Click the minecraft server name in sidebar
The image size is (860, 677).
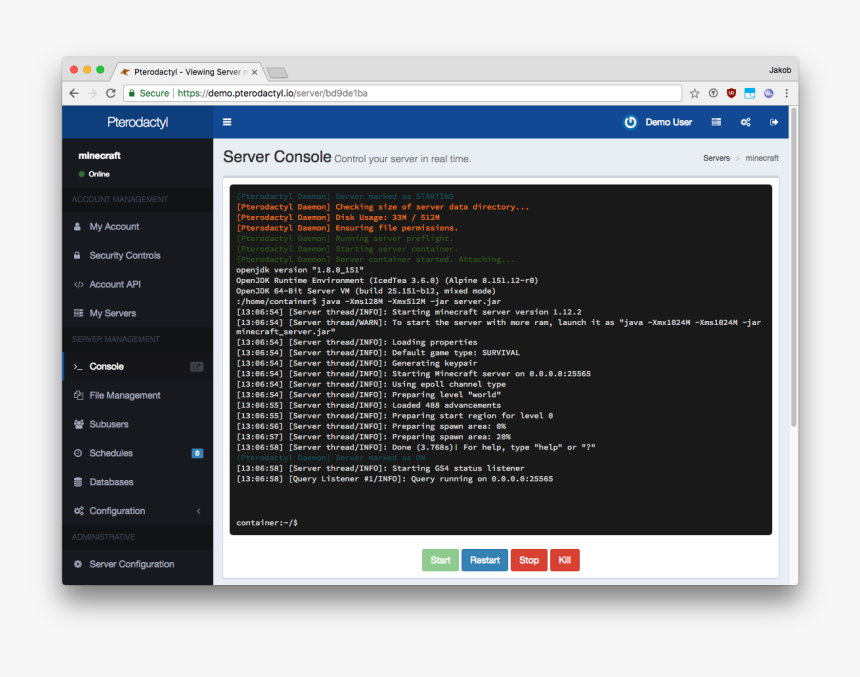pos(99,156)
